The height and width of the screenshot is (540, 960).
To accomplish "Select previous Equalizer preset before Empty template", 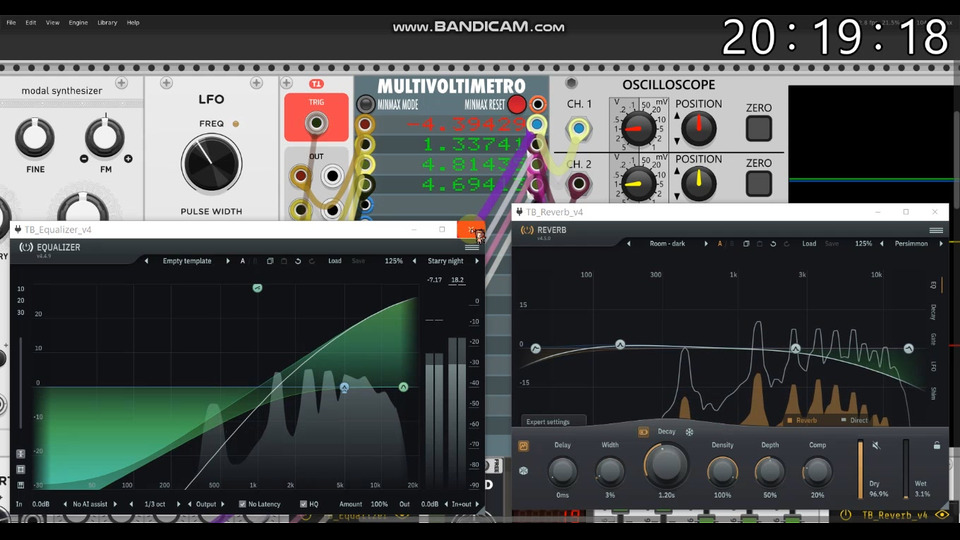I will tap(146, 261).
